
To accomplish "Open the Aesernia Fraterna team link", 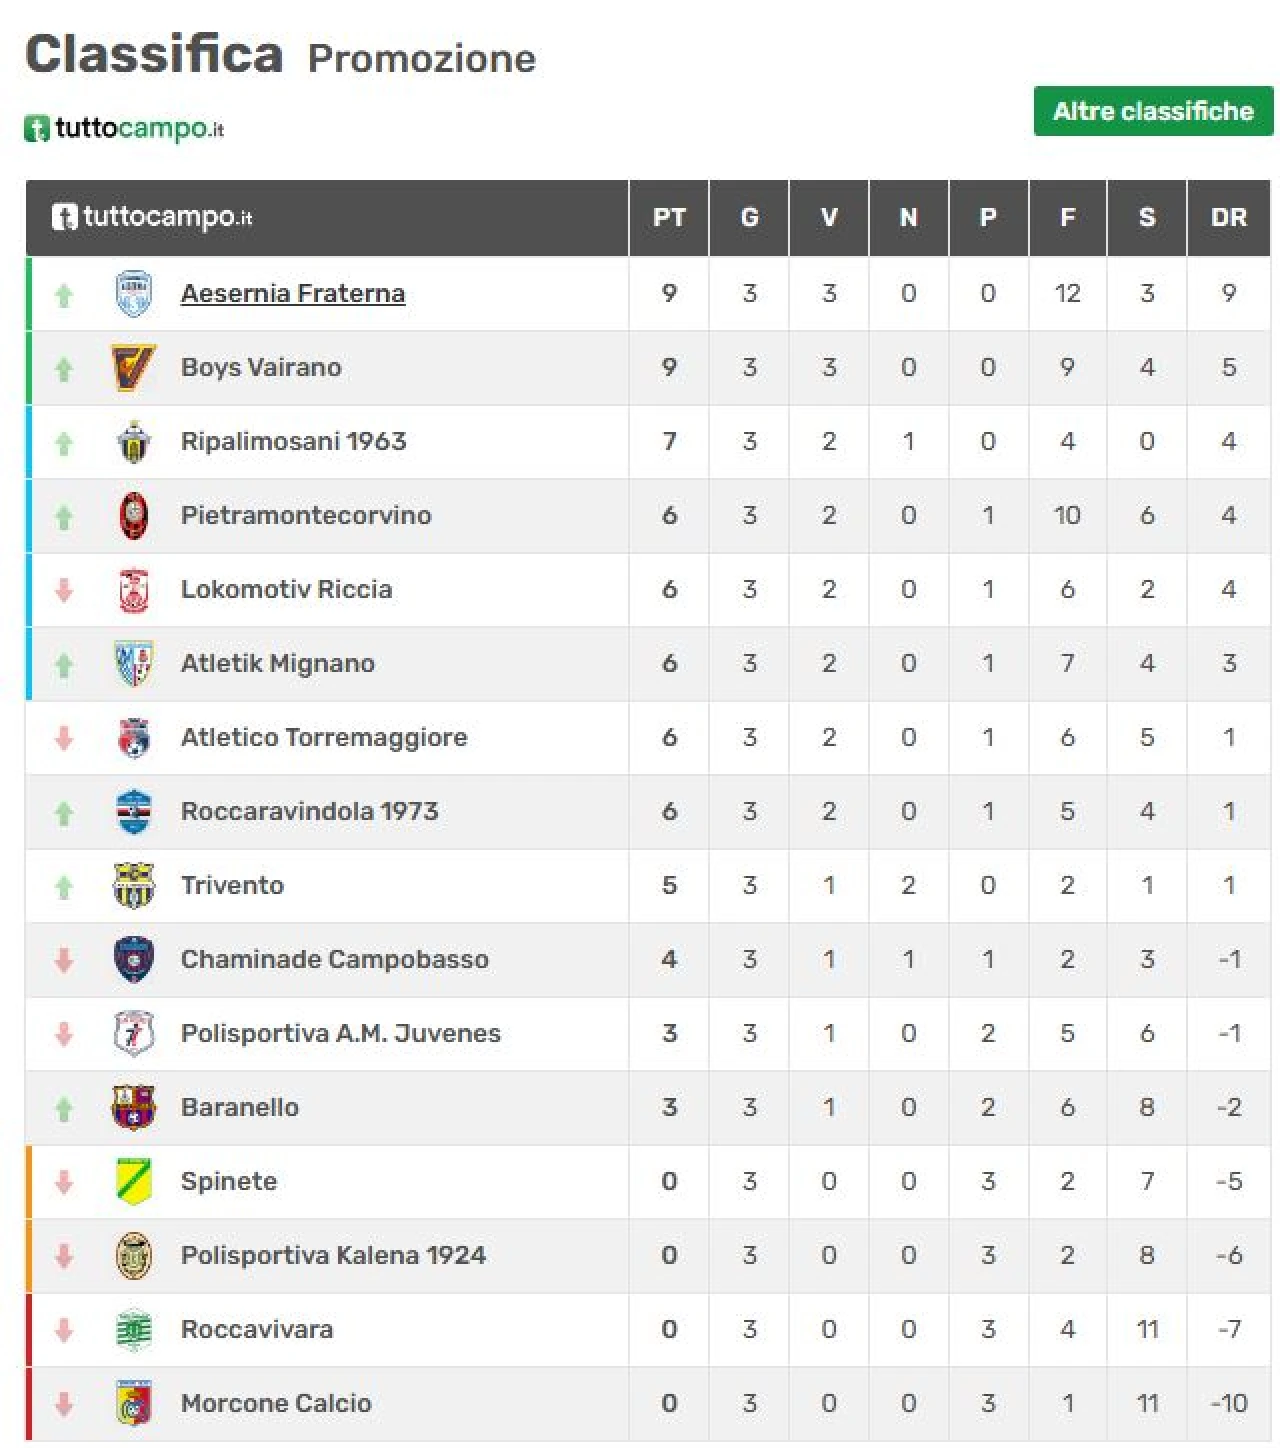I will [x=293, y=294].
